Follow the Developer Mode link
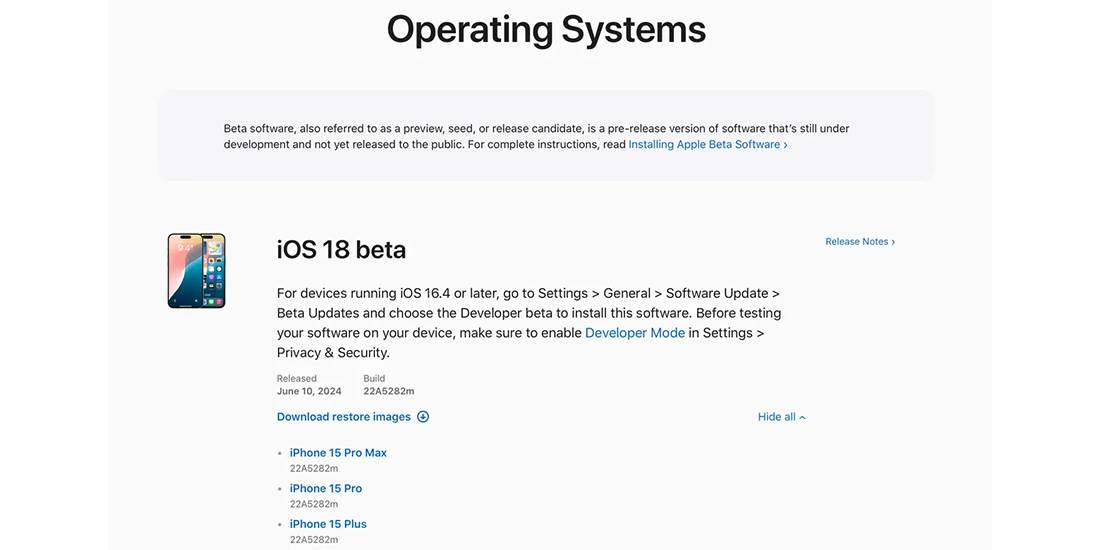Image resolution: width=1100 pixels, height=550 pixels. [x=635, y=333]
